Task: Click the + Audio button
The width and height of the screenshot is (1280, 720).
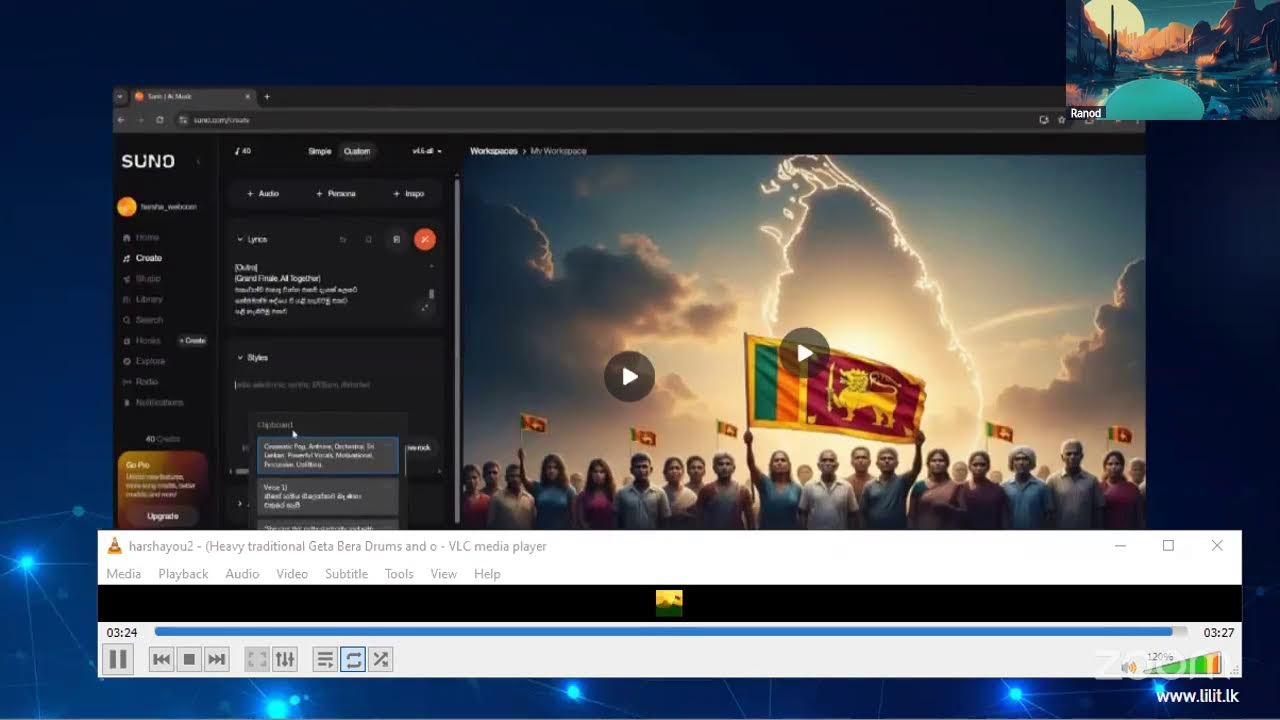Action: [263, 193]
